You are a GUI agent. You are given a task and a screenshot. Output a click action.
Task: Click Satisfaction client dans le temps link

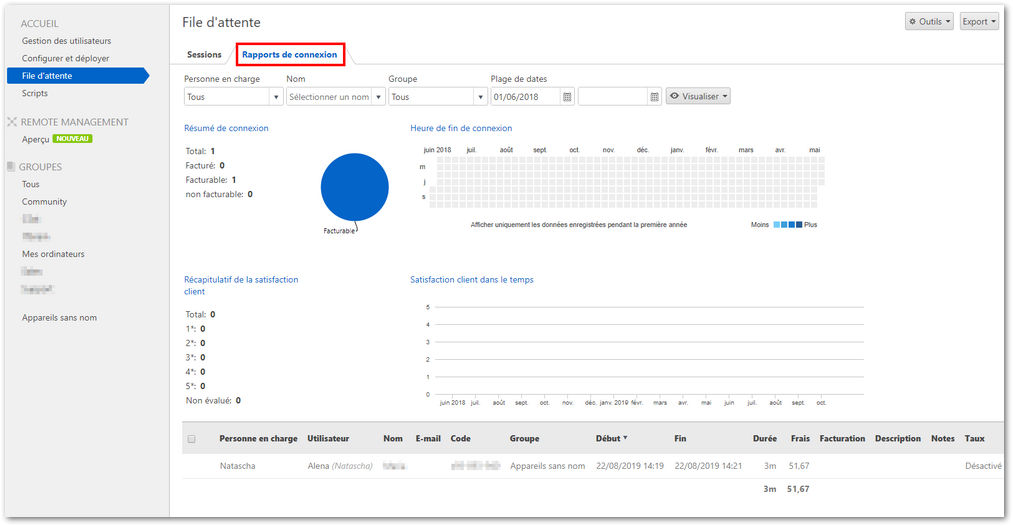click(x=472, y=280)
